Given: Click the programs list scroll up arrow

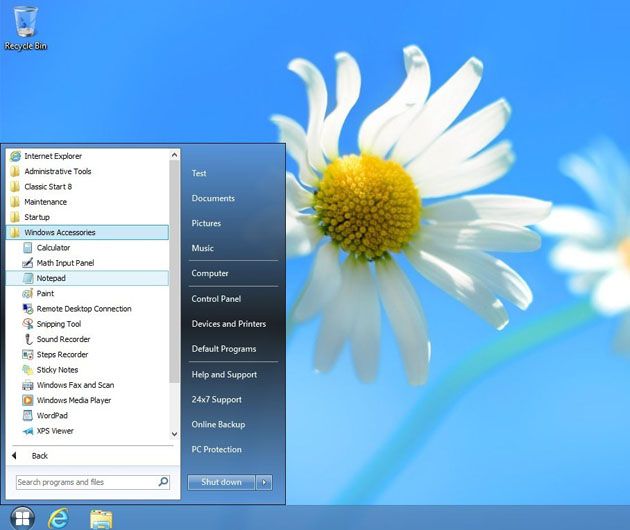Looking at the screenshot, I should (174, 155).
